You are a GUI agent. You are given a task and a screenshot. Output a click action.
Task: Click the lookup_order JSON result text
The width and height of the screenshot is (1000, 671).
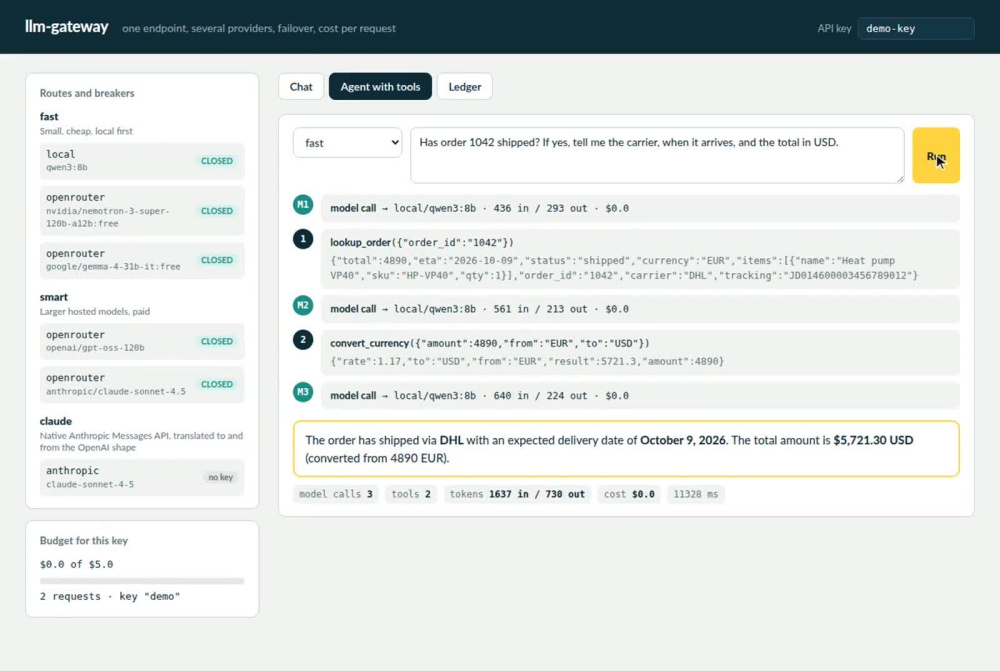pyautogui.click(x=624, y=268)
